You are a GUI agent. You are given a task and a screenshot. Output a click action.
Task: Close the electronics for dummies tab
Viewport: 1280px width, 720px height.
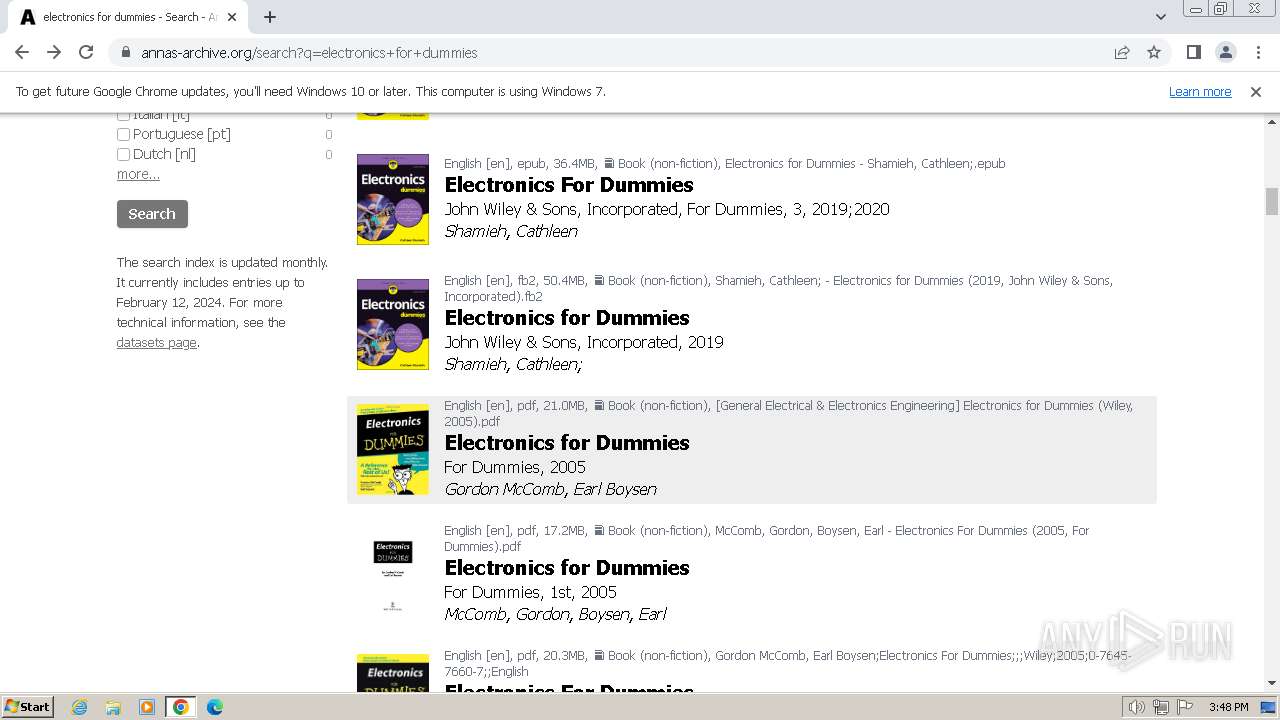(232, 17)
